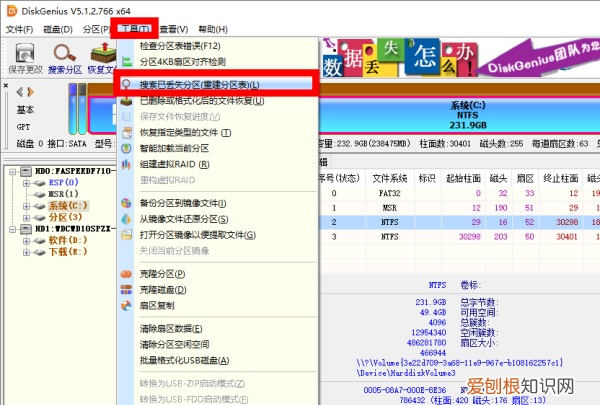Choose 克隆磁盘(D) menu entry
The height and width of the screenshot is (405, 600).
218,290
